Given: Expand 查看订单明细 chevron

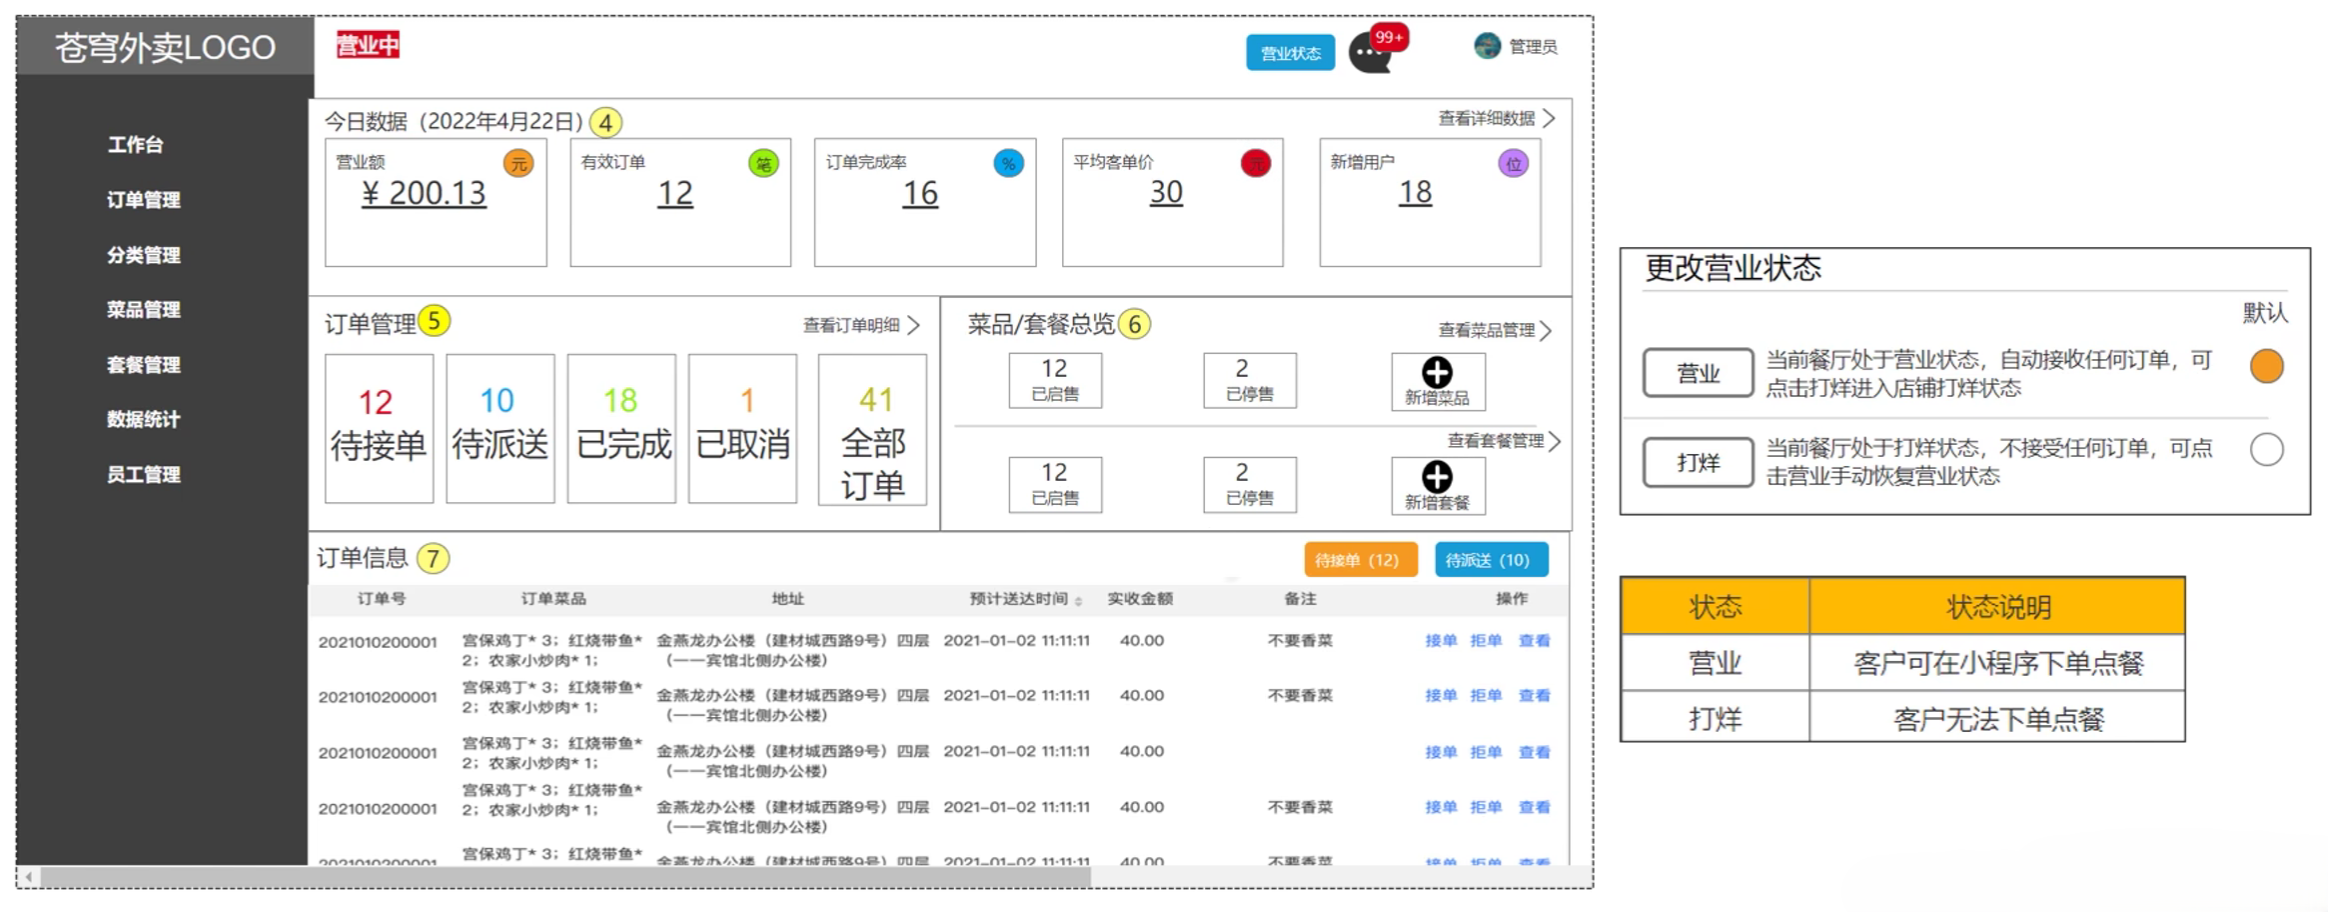Looking at the screenshot, I should pyautogui.click(x=913, y=325).
